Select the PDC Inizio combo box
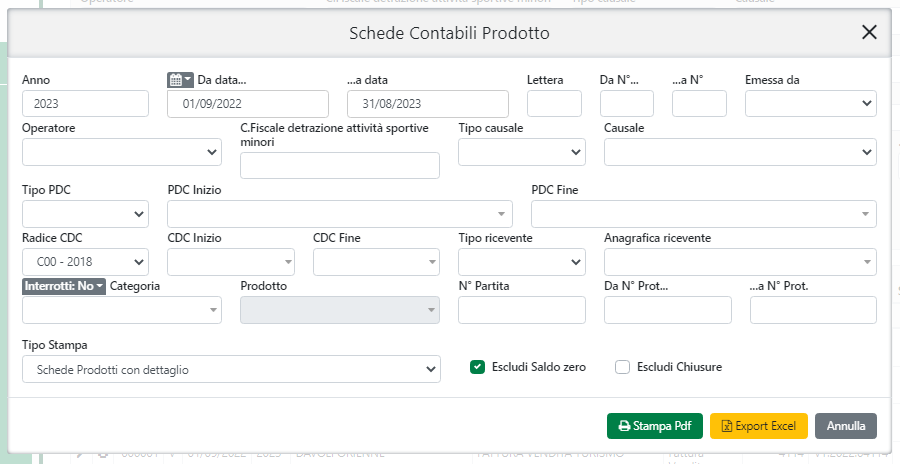 tap(339, 214)
